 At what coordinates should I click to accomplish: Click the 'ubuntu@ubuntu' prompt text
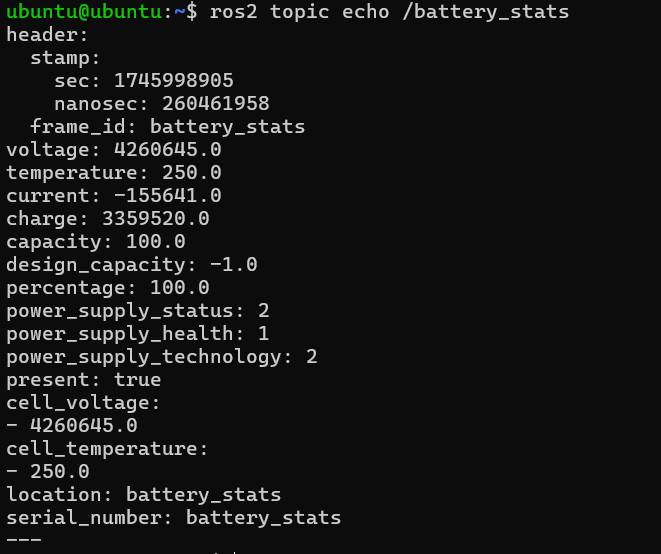(84, 11)
